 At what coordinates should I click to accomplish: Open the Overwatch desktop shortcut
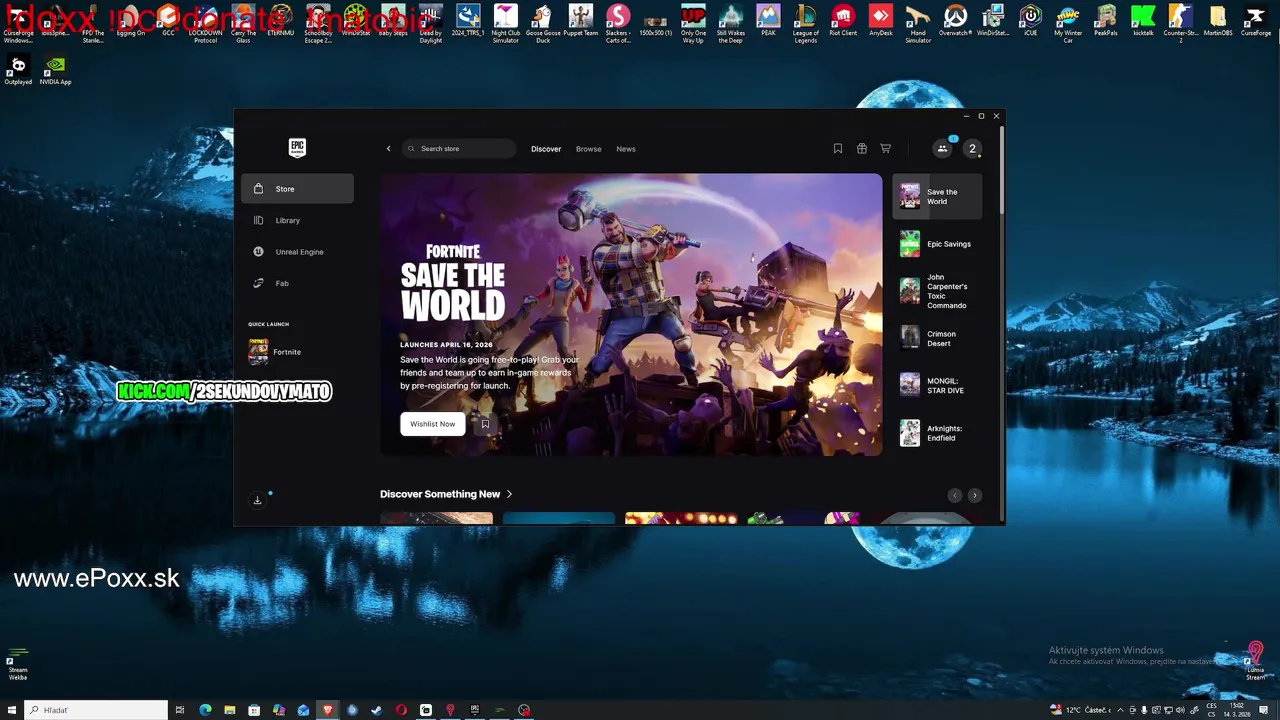point(956,21)
